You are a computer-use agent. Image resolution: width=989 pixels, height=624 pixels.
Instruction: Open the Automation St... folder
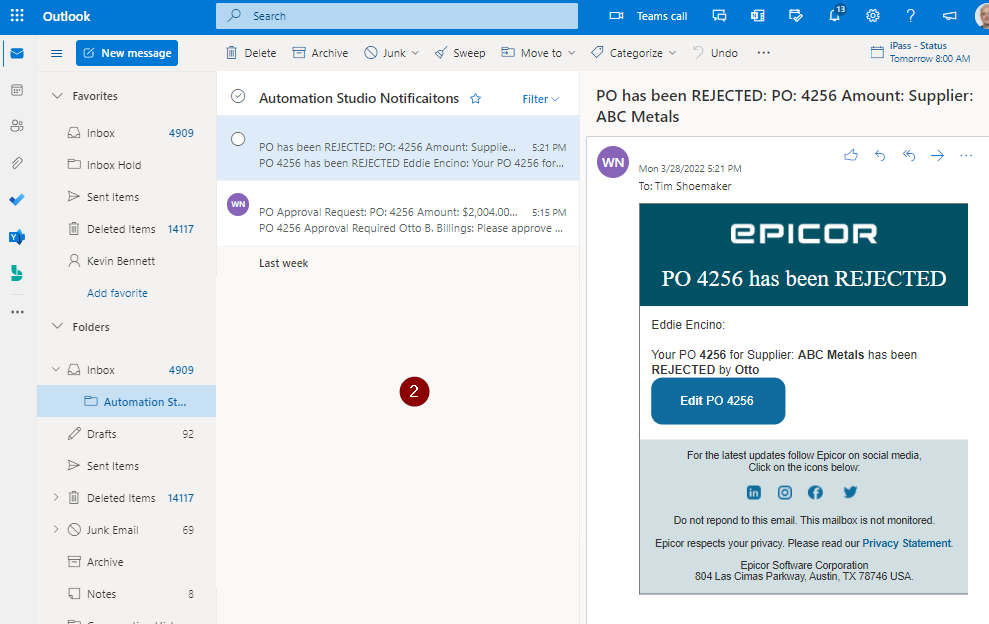127,401
